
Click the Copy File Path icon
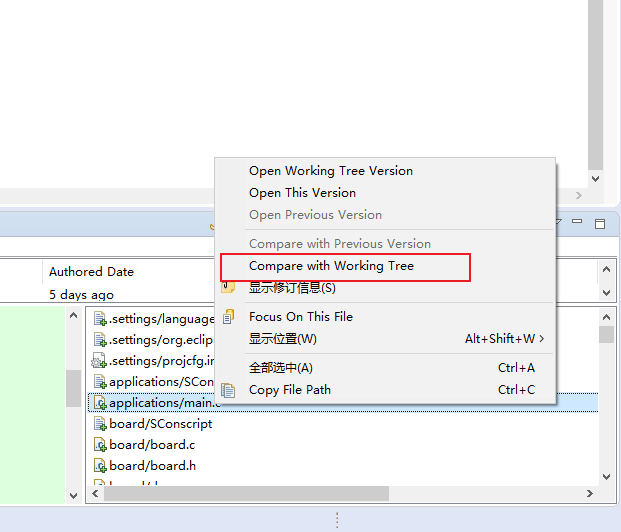pos(228,390)
